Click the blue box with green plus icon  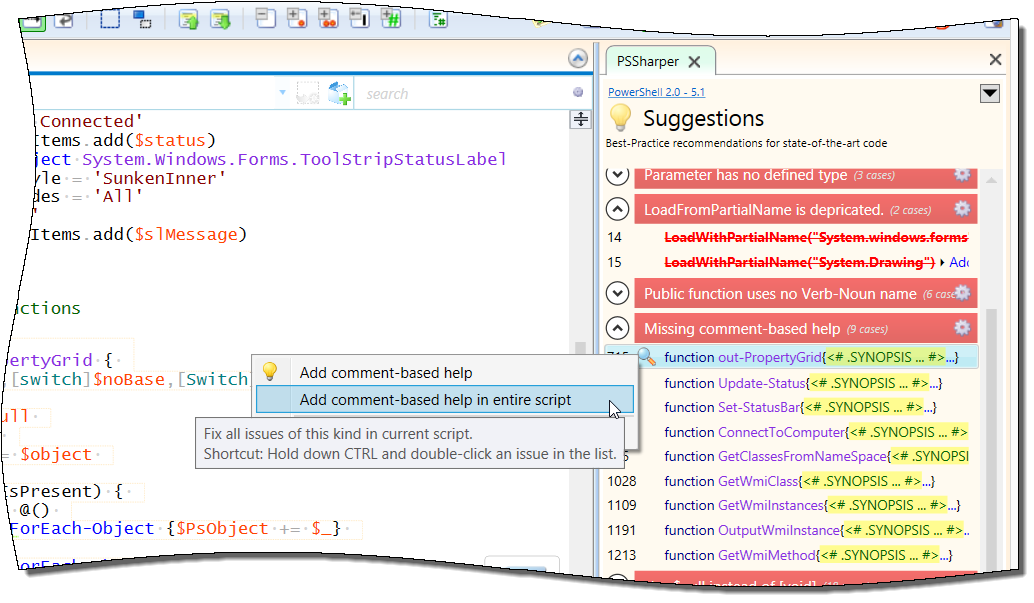pyautogui.click(x=340, y=94)
